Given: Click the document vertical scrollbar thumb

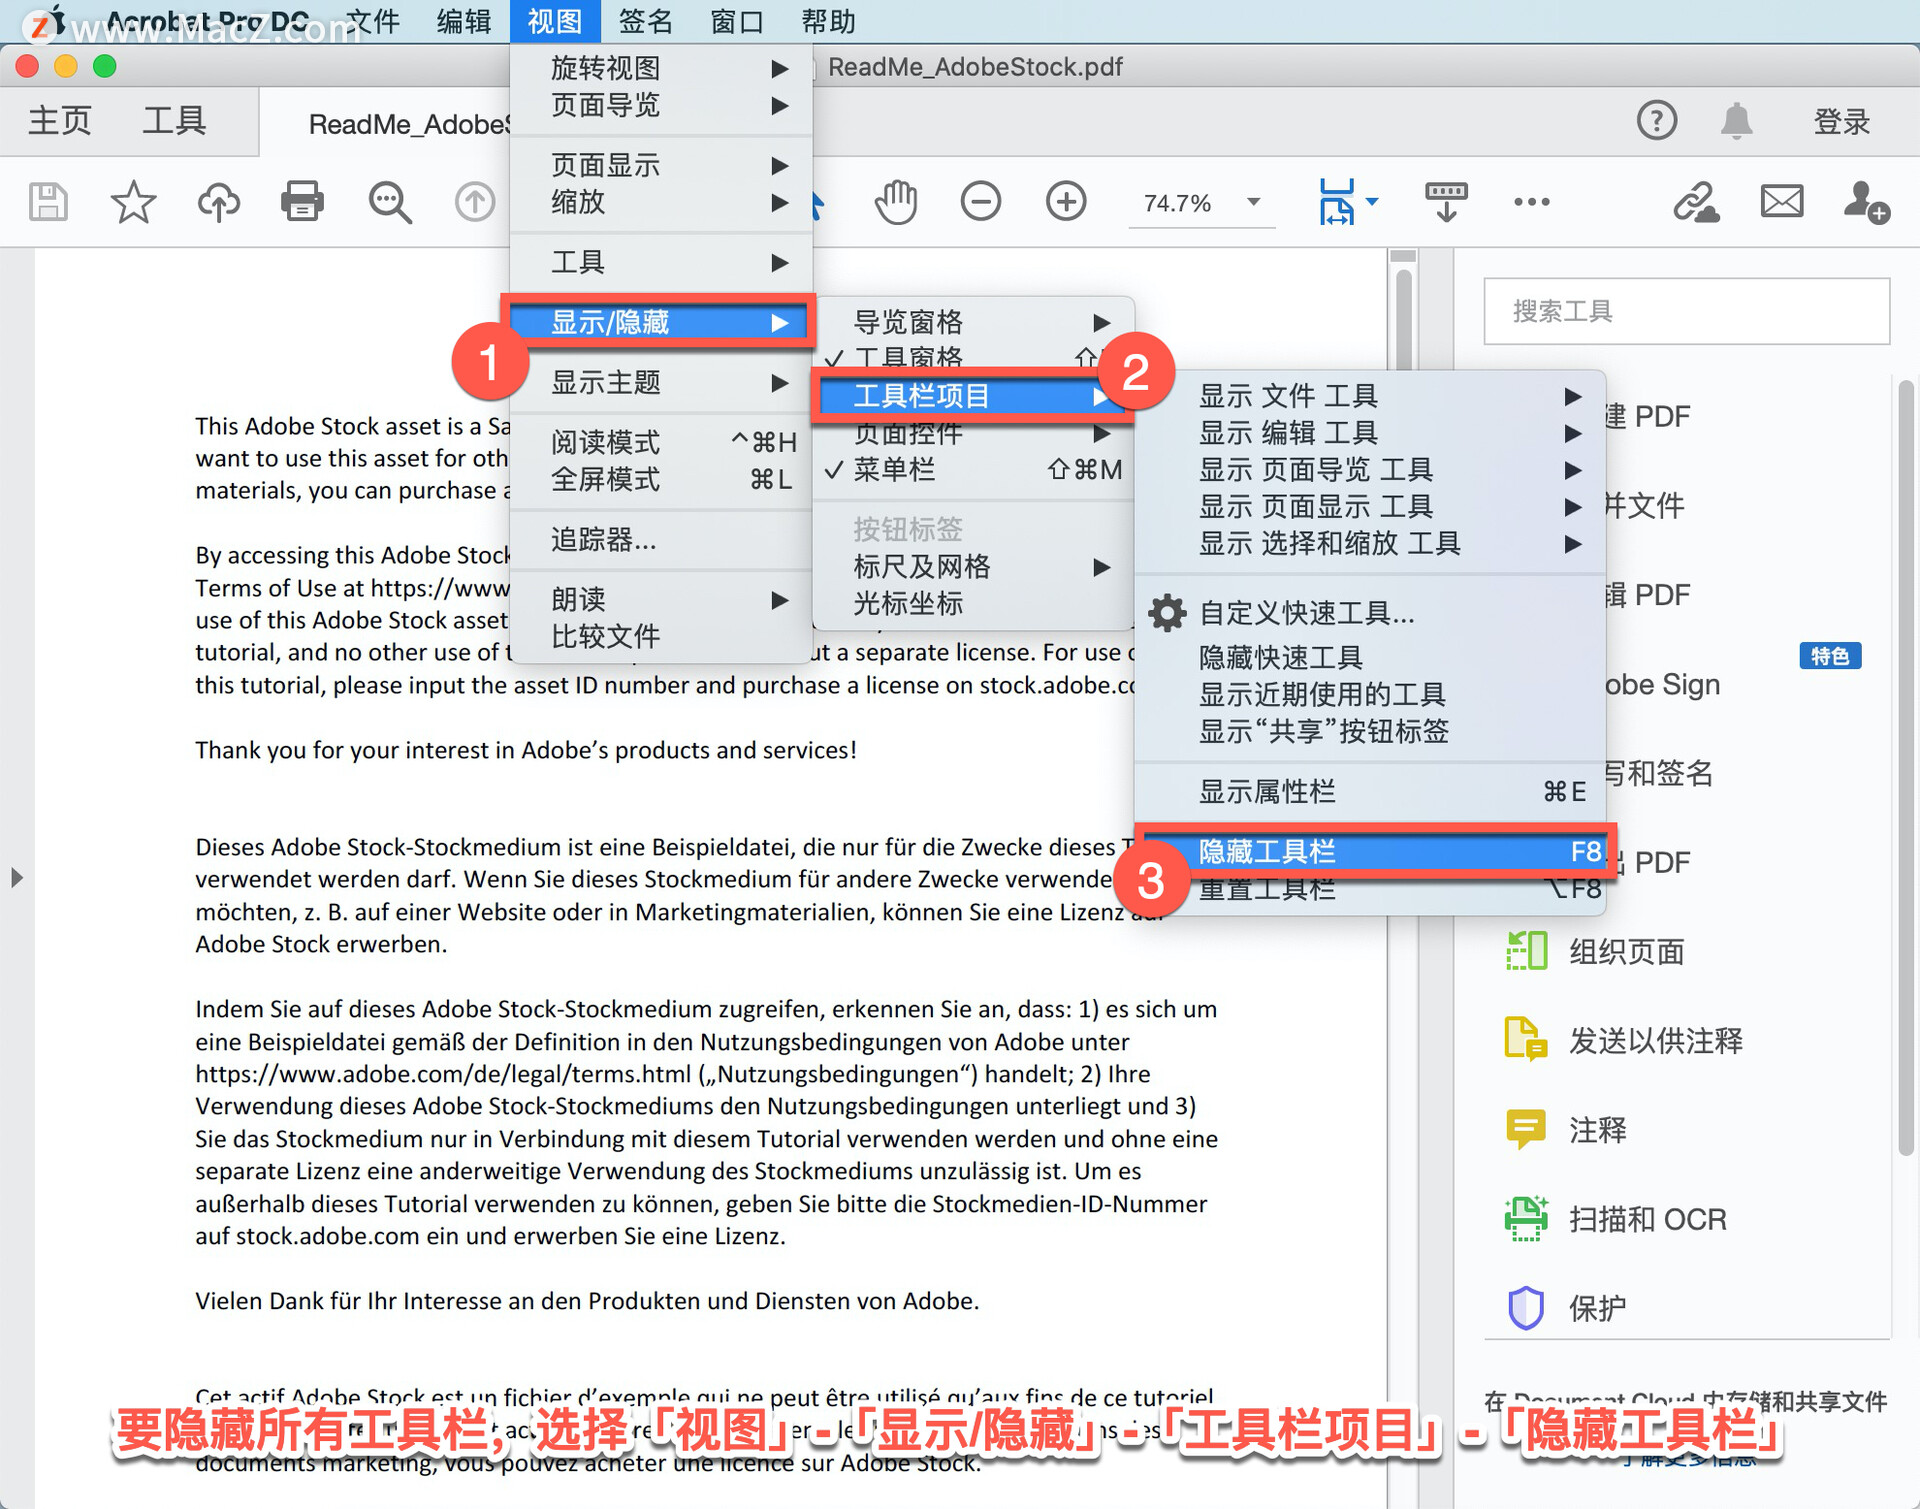Looking at the screenshot, I should click(x=1403, y=320).
